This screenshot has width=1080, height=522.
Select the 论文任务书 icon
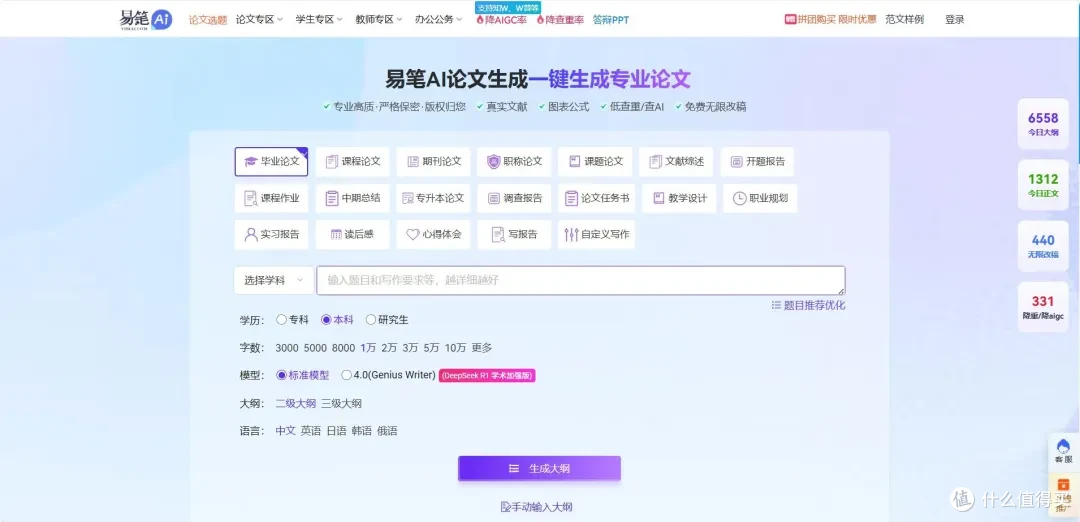(x=571, y=198)
